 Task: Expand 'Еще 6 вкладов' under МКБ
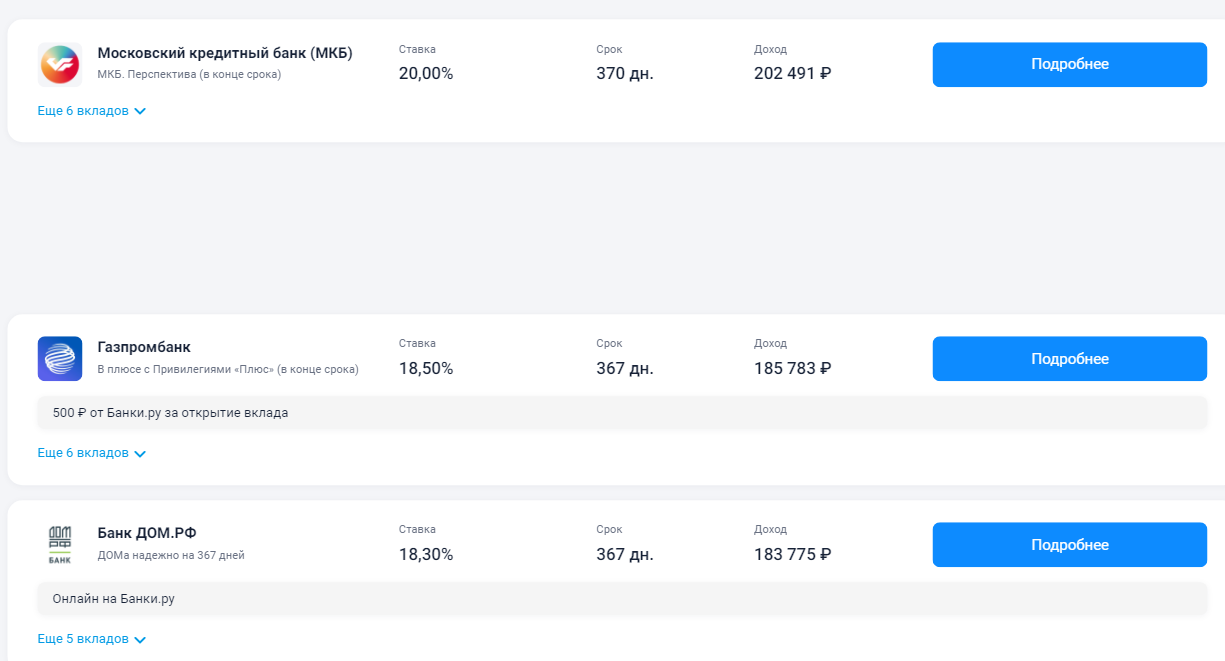click(92, 111)
